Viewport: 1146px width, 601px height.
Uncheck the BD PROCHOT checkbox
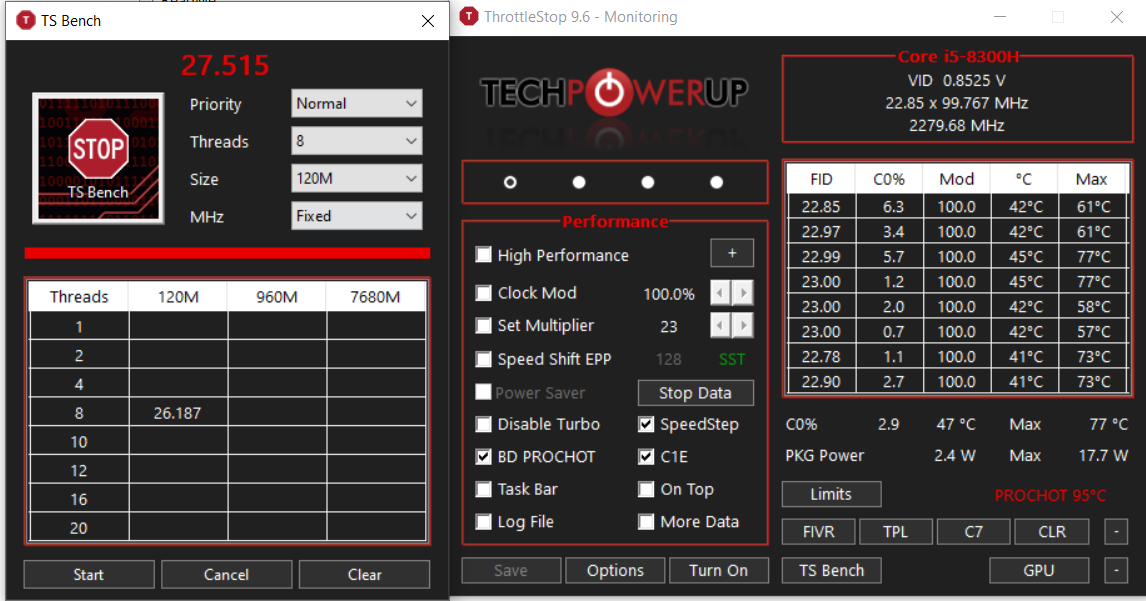pos(483,457)
